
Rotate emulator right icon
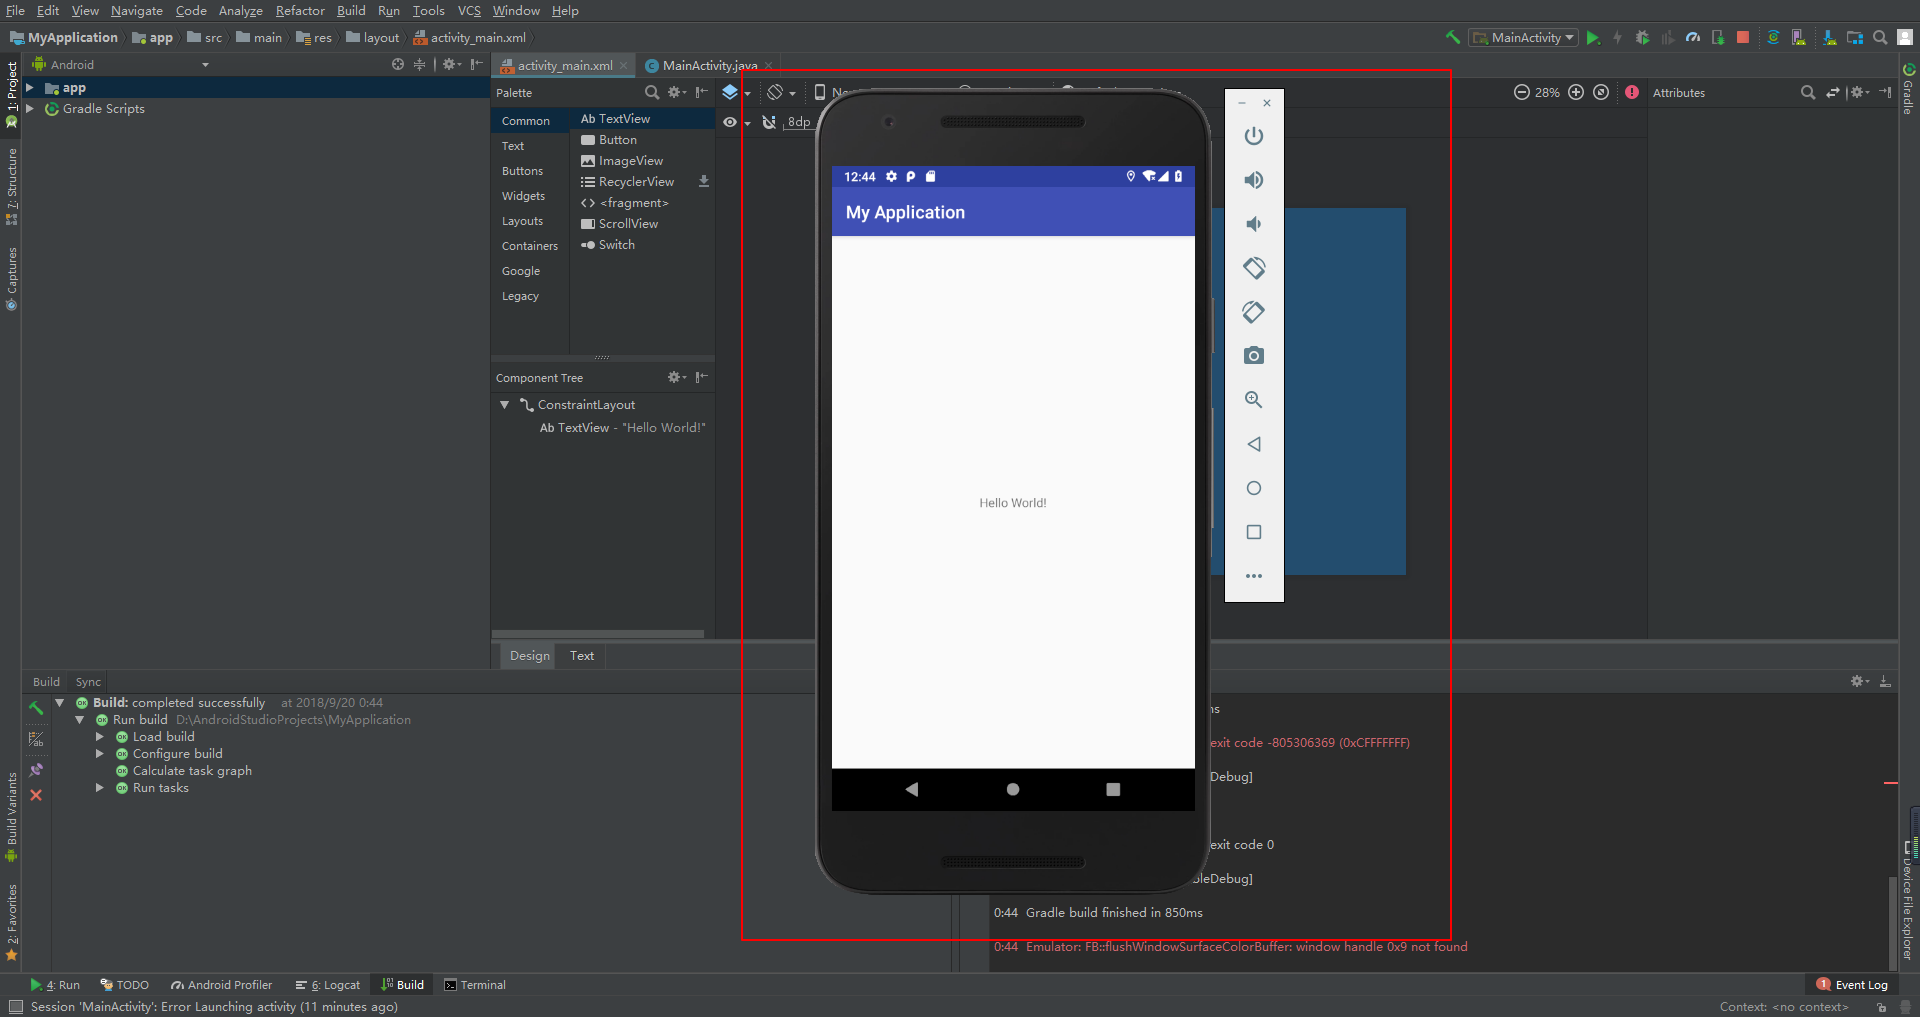click(1254, 312)
